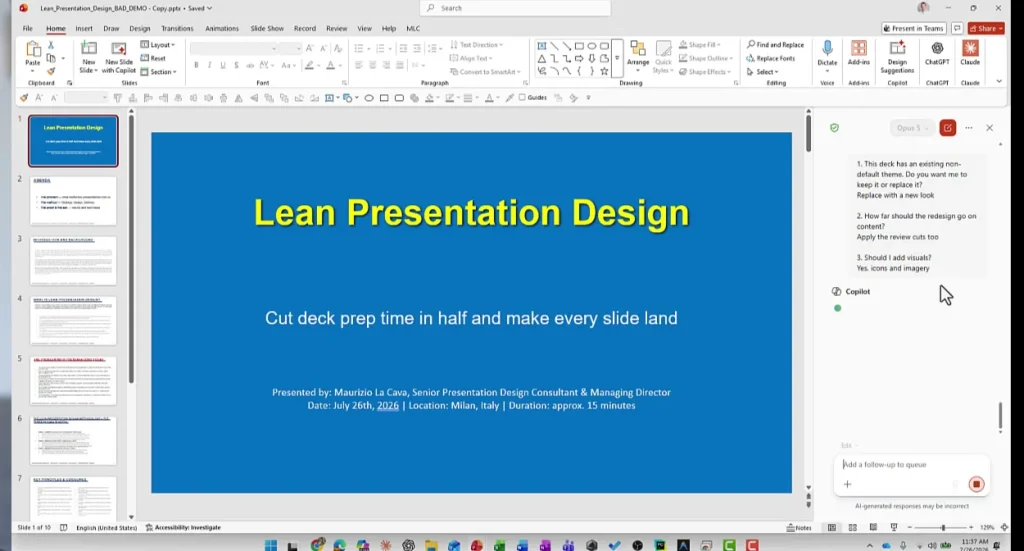Create New Slide with Copilot

click(x=119, y=57)
